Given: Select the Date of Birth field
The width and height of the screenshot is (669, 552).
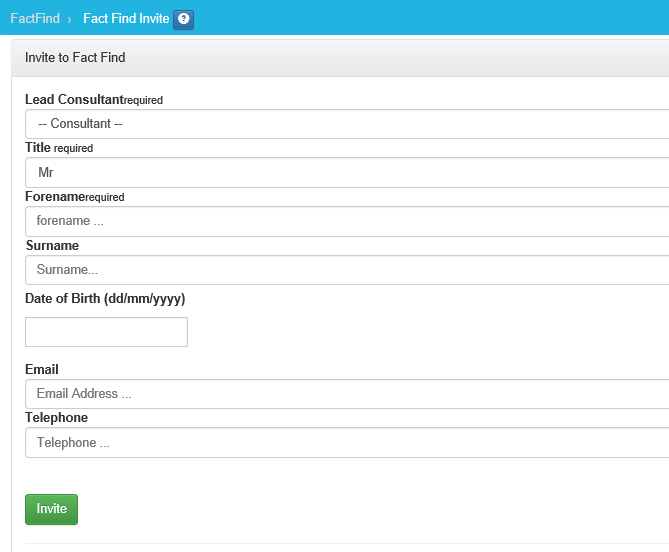Looking at the screenshot, I should click(106, 332).
